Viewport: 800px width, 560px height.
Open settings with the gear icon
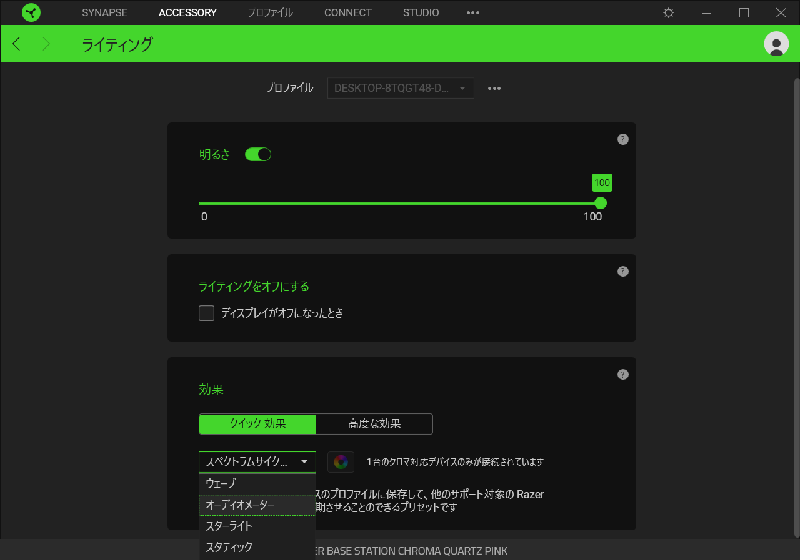pos(668,13)
